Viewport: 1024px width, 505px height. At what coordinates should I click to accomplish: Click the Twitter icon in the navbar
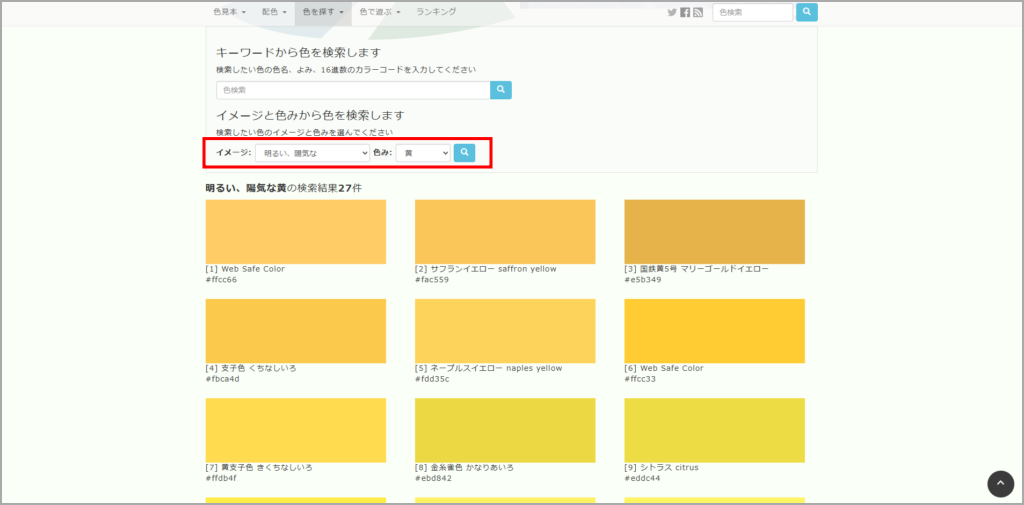pos(672,12)
